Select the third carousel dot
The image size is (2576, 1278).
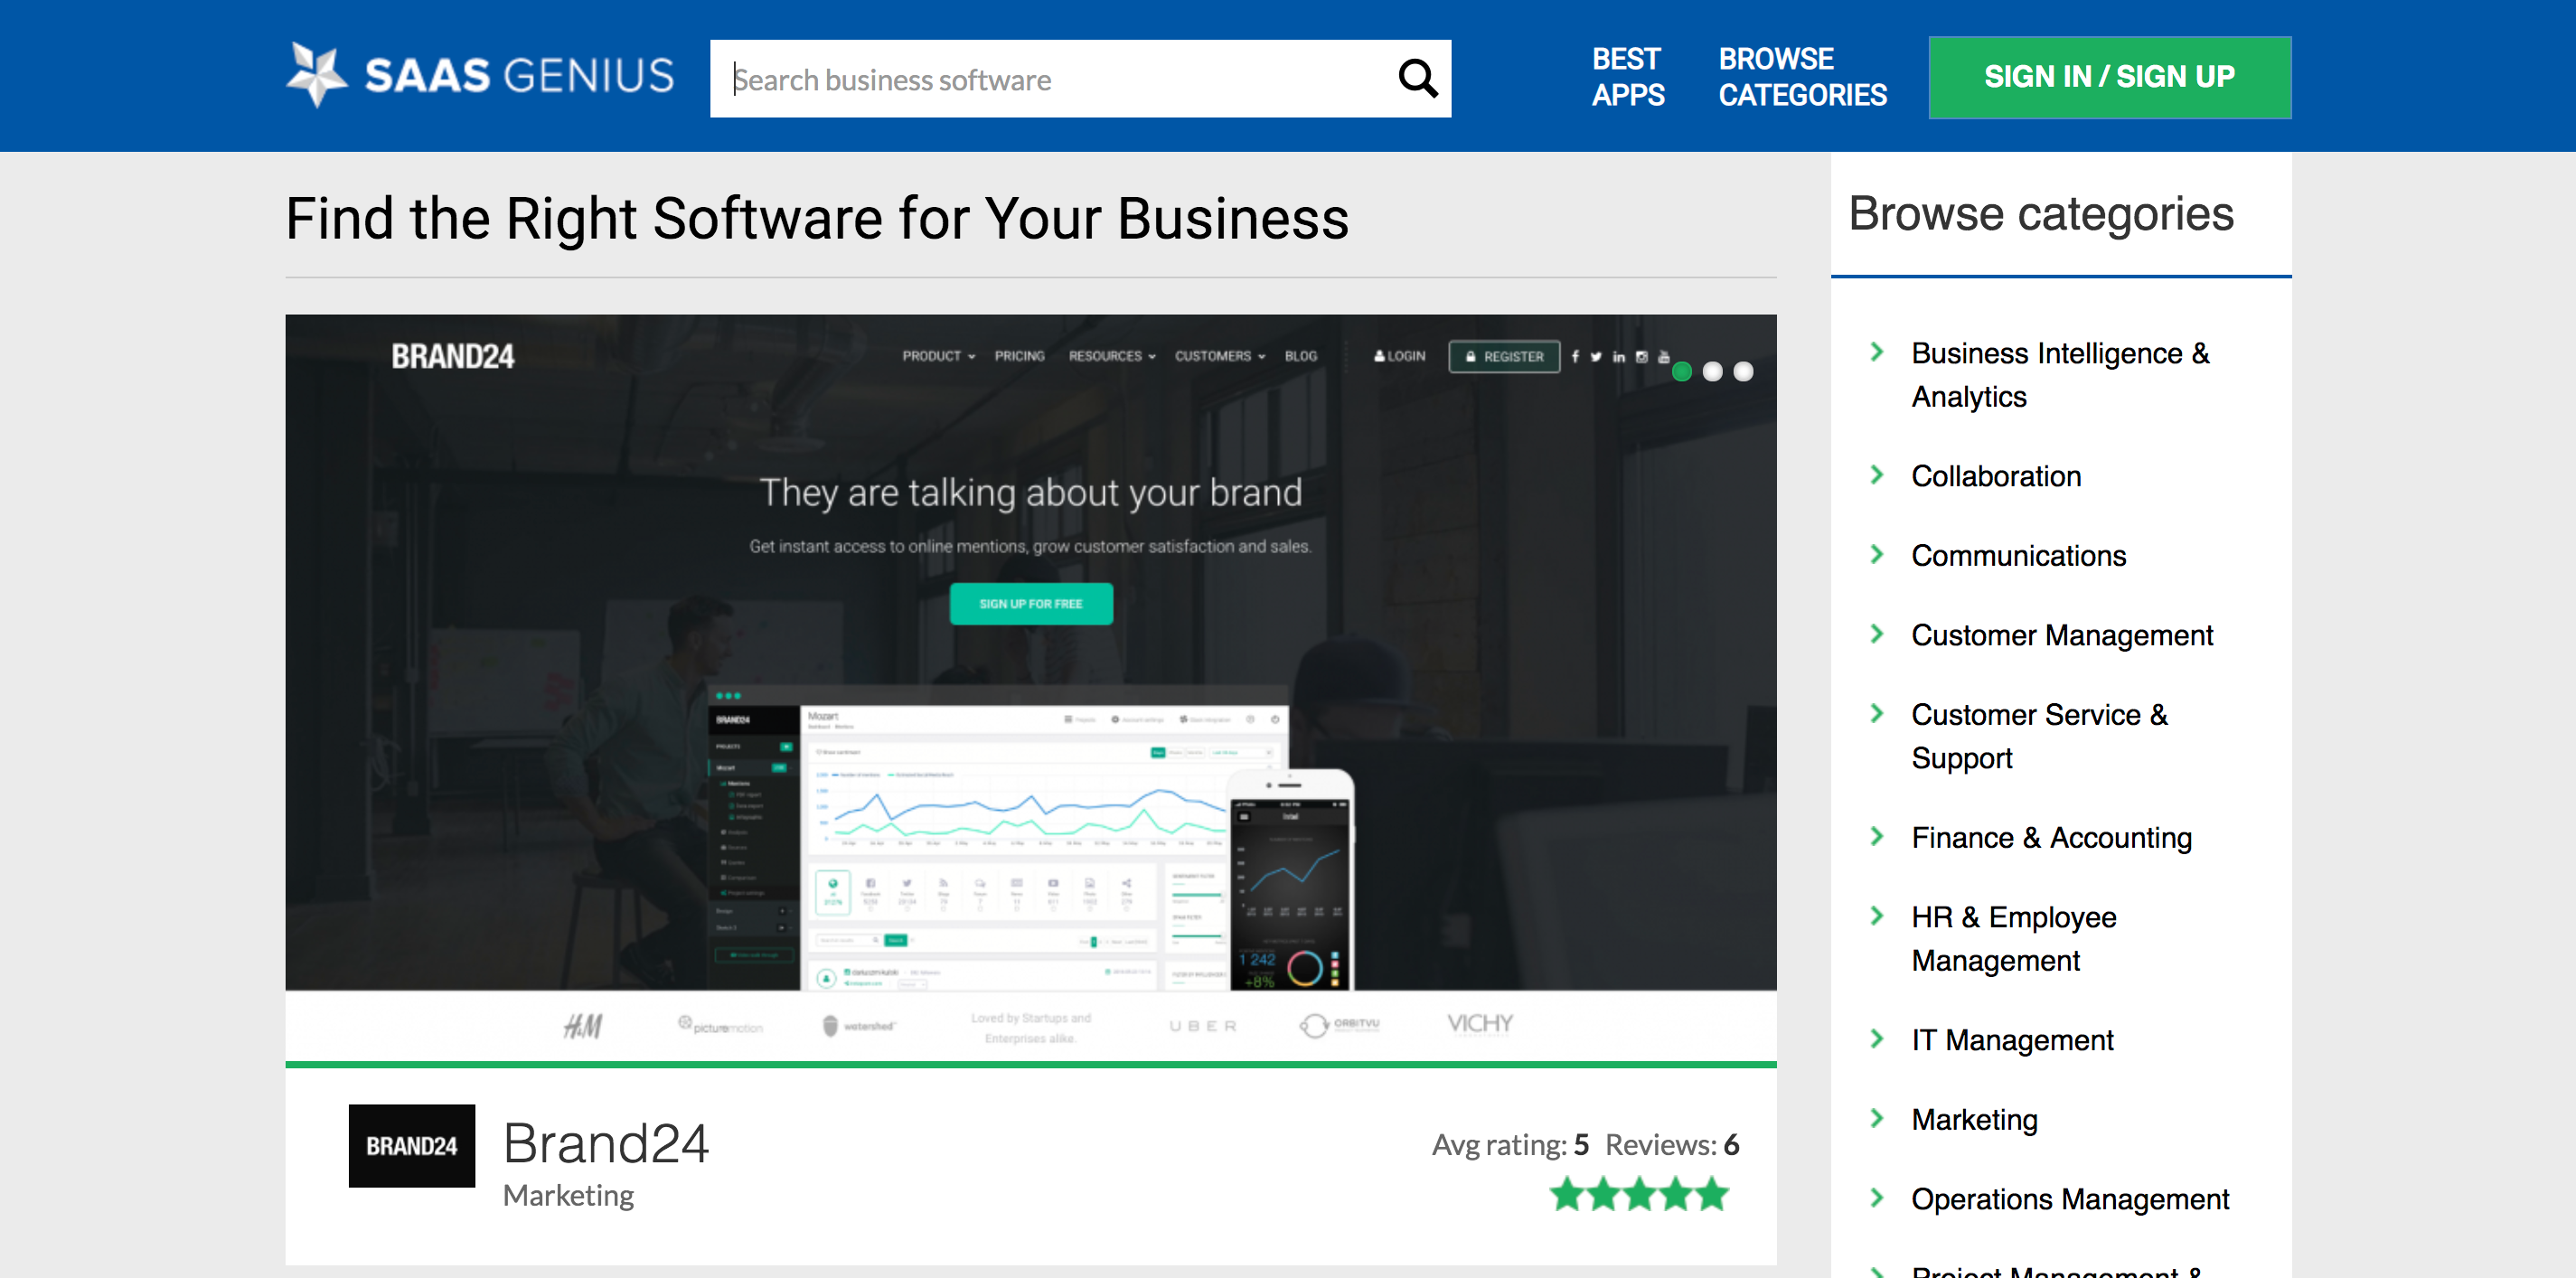(1743, 372)
